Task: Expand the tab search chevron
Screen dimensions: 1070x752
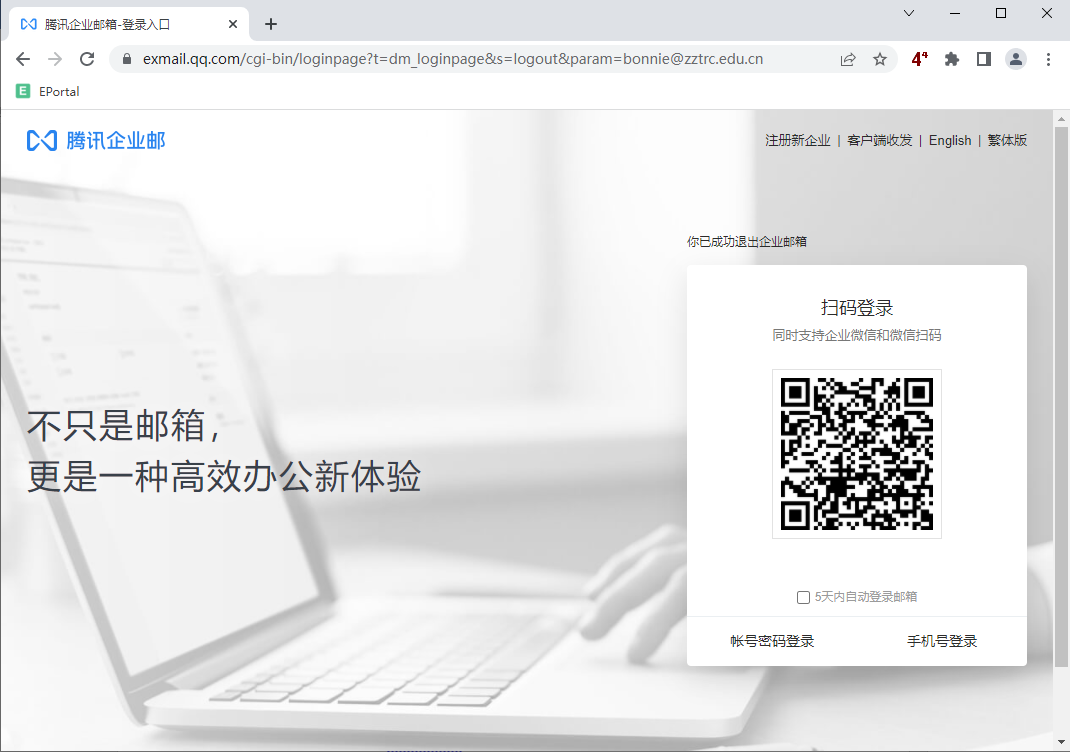Action: pyautogui.click(x=909, y=14)
